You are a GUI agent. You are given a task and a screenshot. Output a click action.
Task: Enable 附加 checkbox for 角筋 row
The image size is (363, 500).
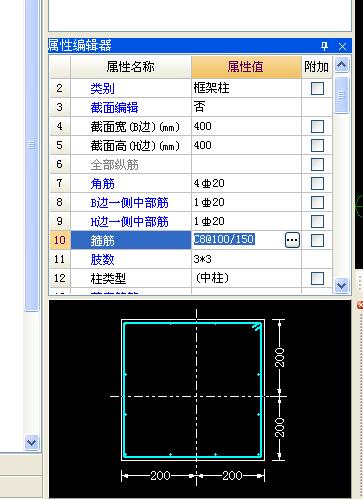[x=317, y=183]
